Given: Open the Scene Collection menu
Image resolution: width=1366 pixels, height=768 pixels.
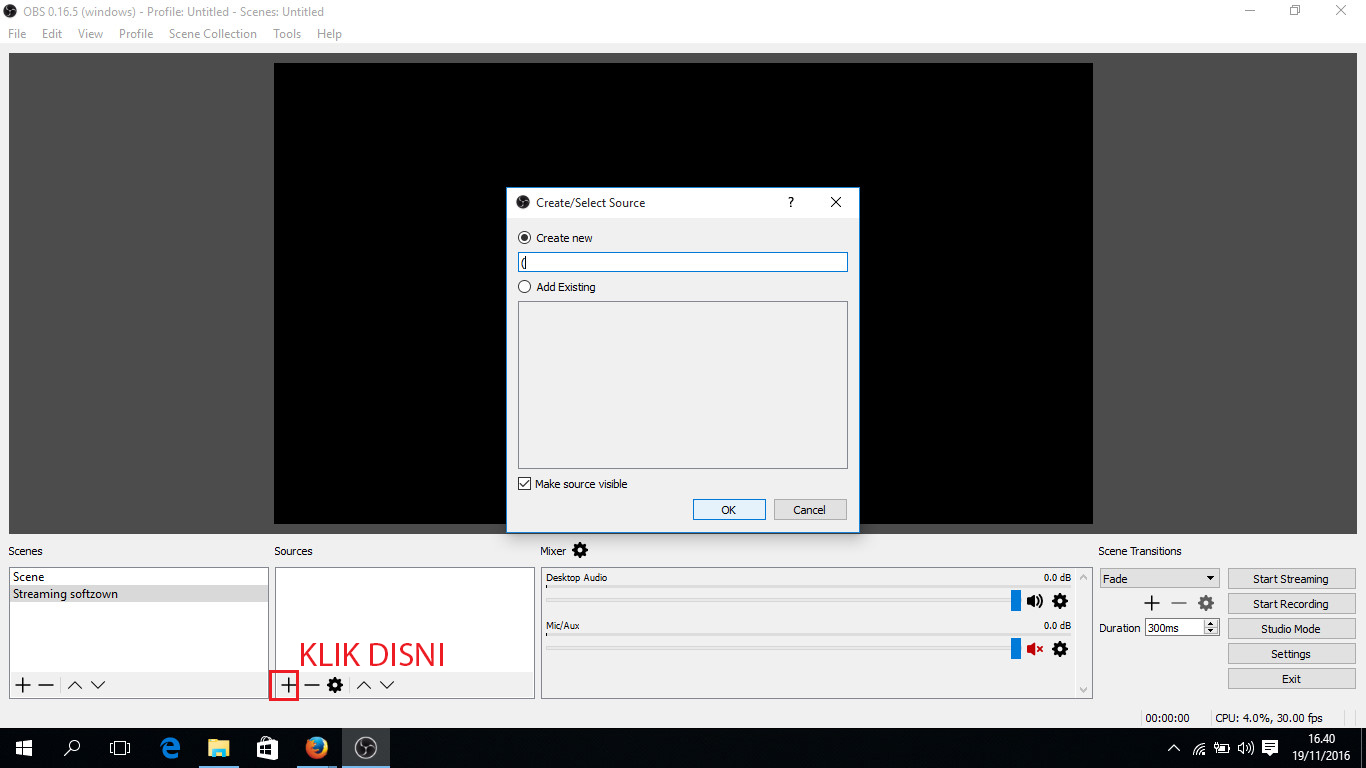Looking at the screenshot, I should 212,33.
